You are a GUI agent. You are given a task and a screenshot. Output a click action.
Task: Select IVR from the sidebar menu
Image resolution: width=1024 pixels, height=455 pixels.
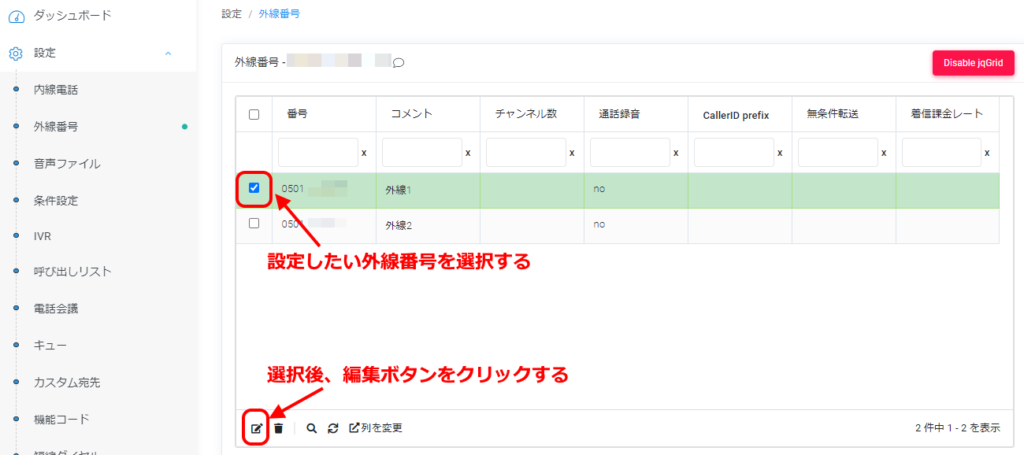[x=42, y=236]
